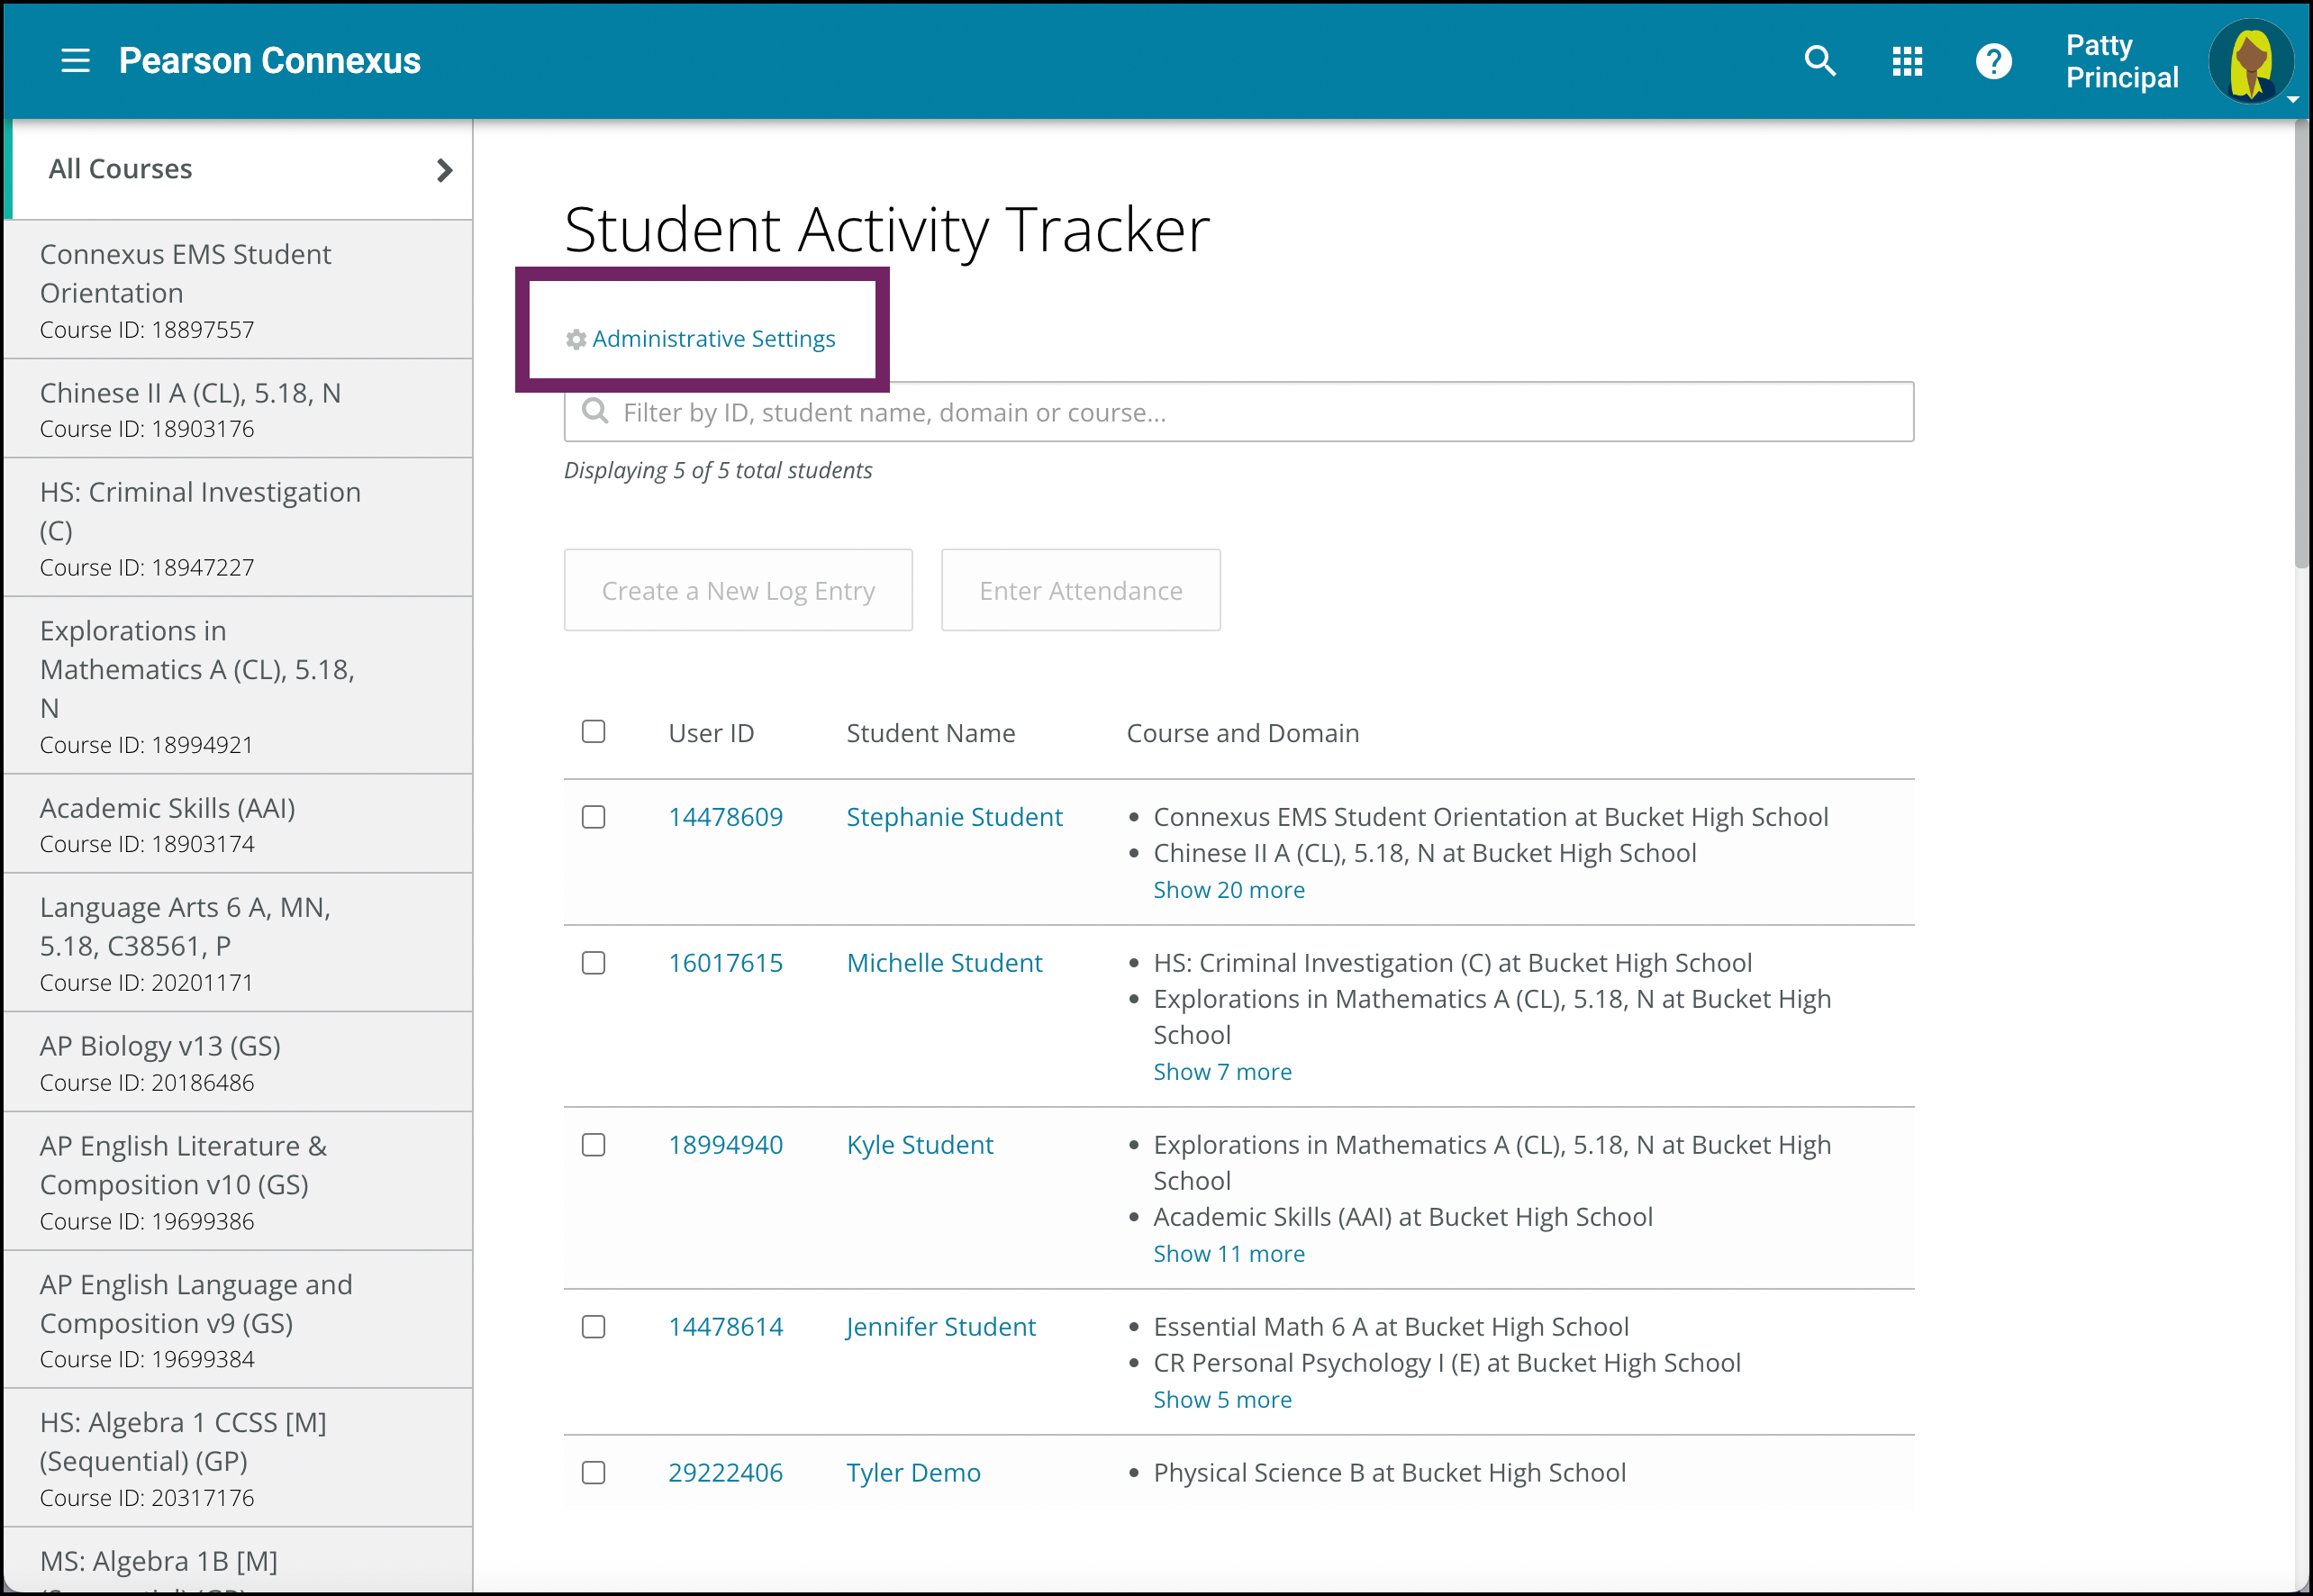Screen dimensions: 2313x1596
Task: Select HS: Algebra 1 CCSS [M] course
Action: point(238,1458)
